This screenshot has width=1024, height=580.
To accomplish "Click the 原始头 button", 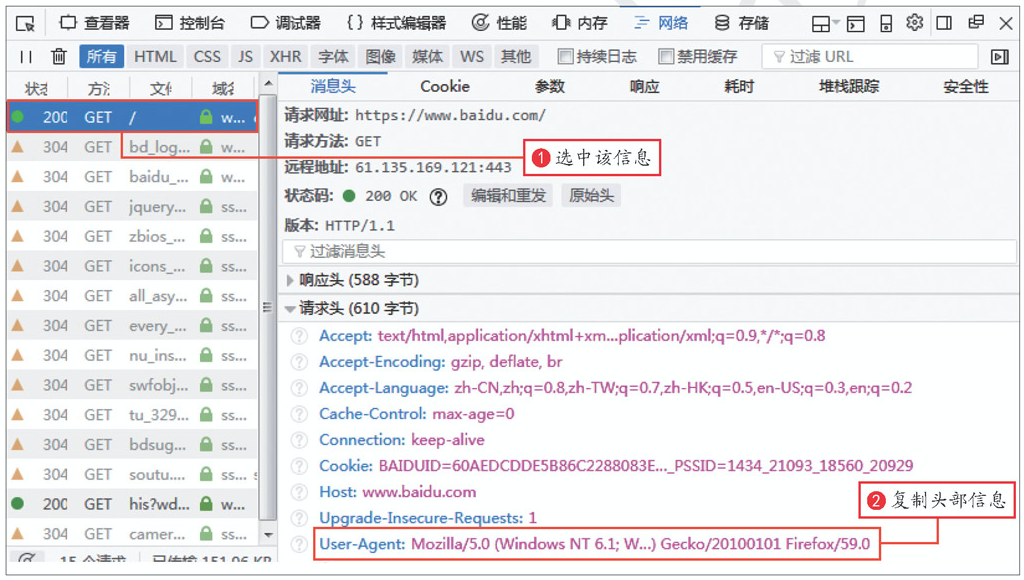I will click(591, 196).
